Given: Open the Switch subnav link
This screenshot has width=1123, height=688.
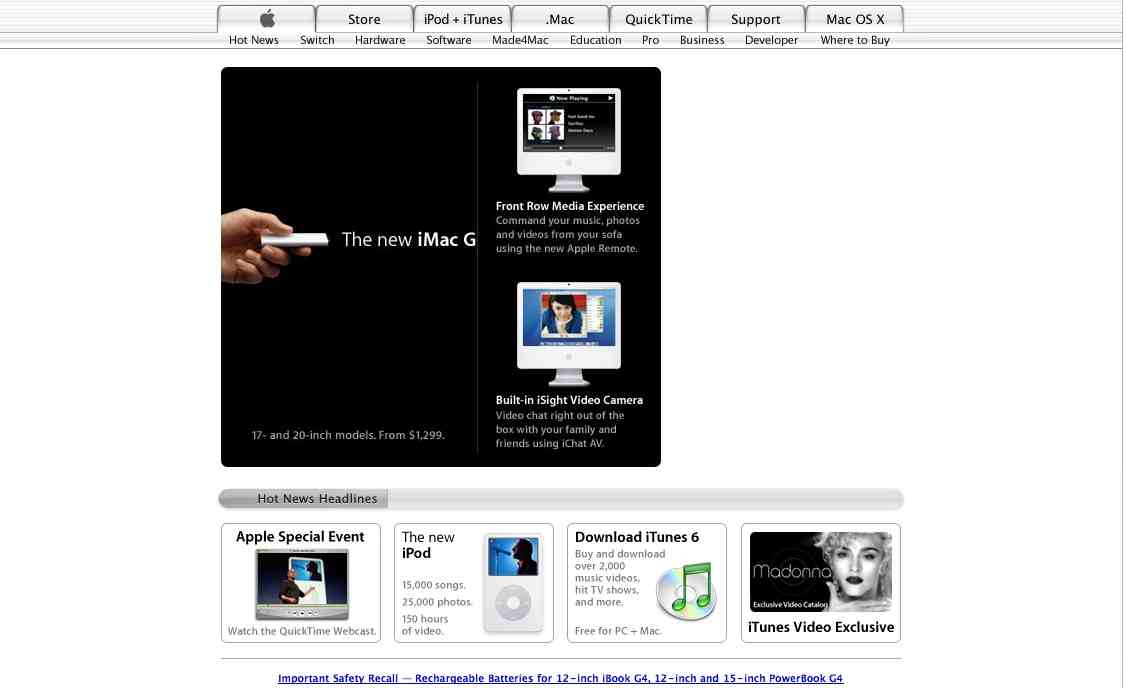Looking at the screenshot, I should [317, 40].
